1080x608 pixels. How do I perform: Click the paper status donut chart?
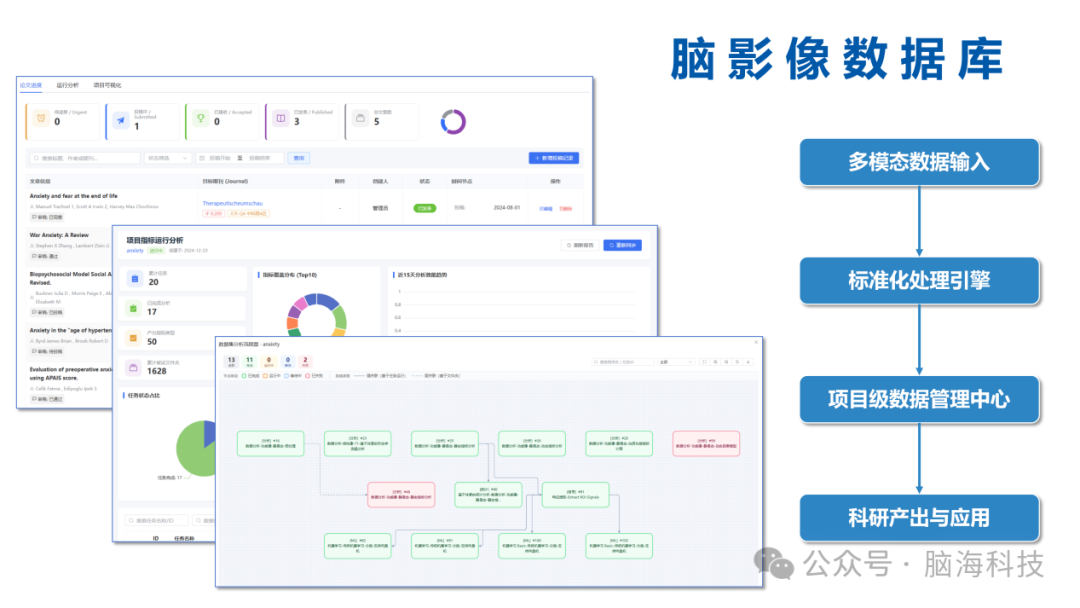click(453, 122)
